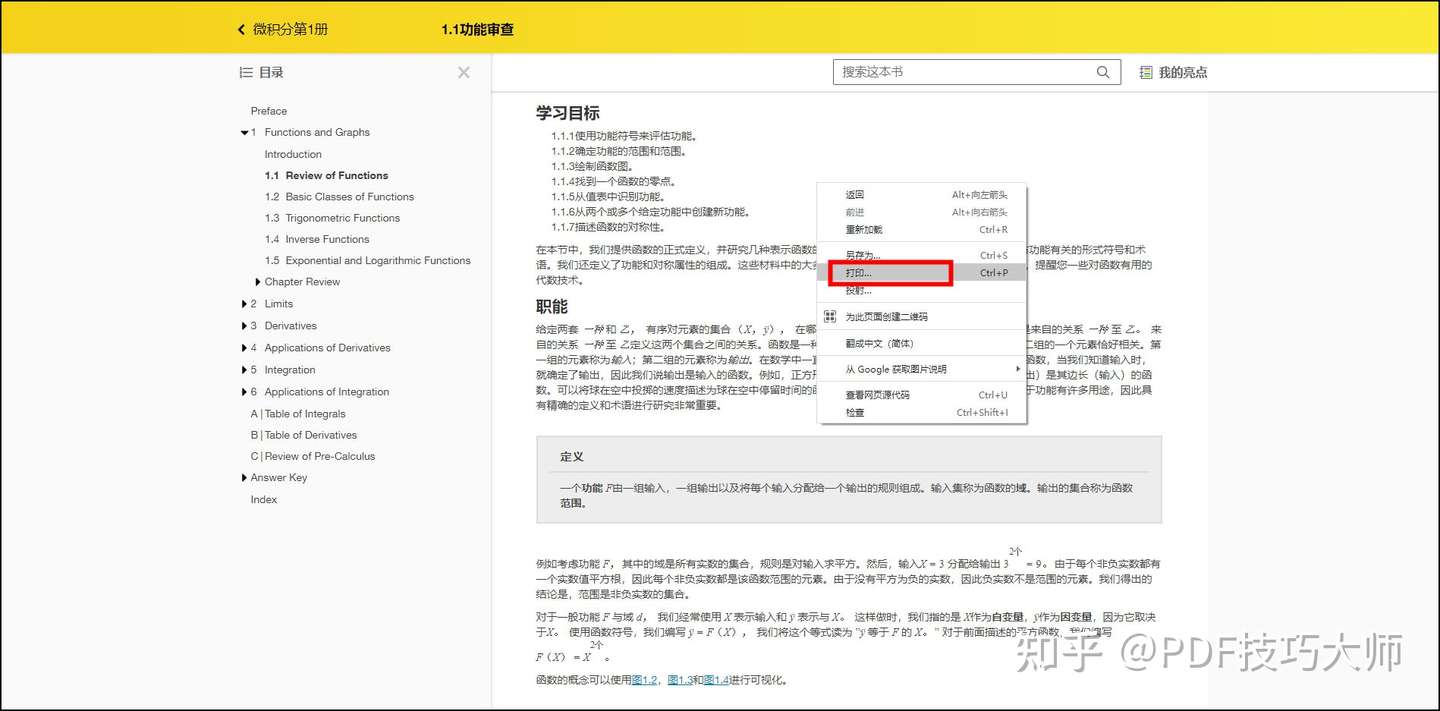The height and width of the screenshot is (711, 1440).
Task: Click the back chevron beside 微积分第1册
Action: (x=241, y=30)
